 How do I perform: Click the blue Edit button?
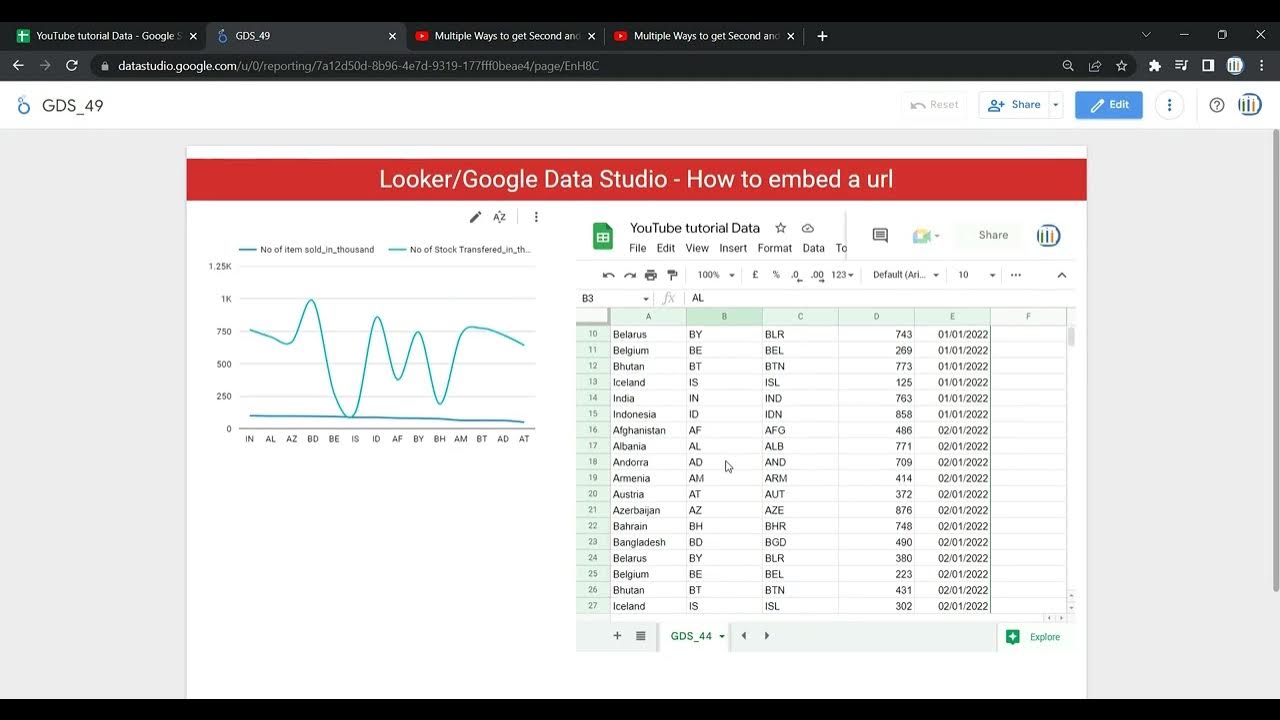1109,105
